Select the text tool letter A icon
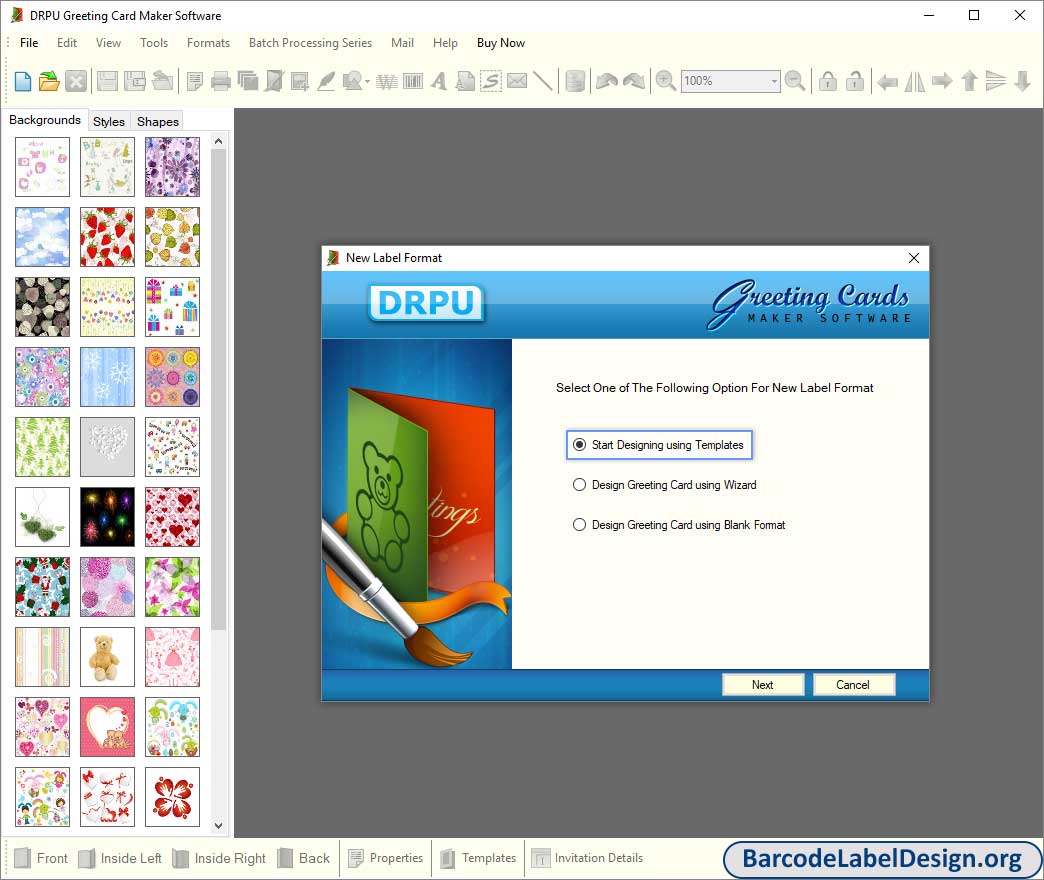 (439, 81)
